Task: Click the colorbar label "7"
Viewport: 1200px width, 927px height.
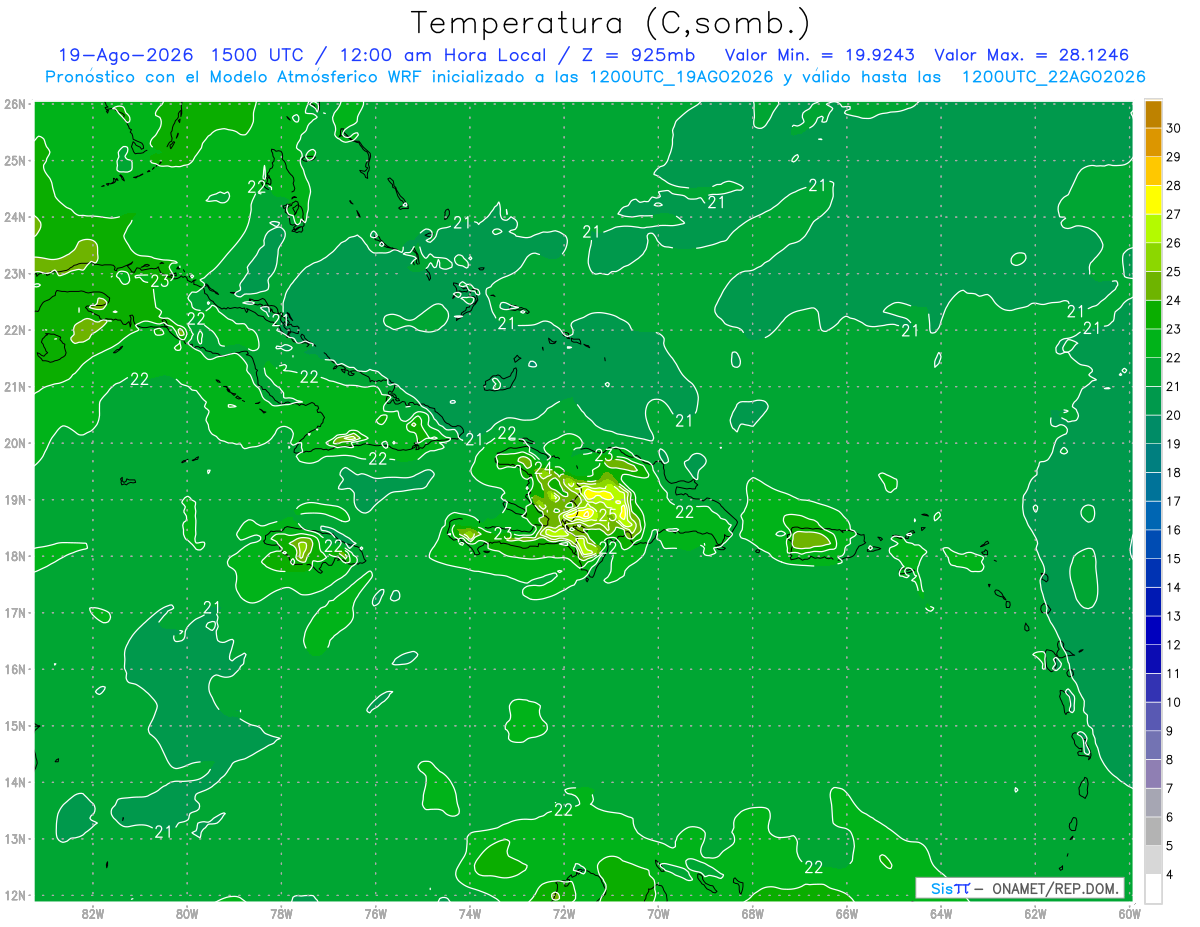Action: coord(1170,789)
